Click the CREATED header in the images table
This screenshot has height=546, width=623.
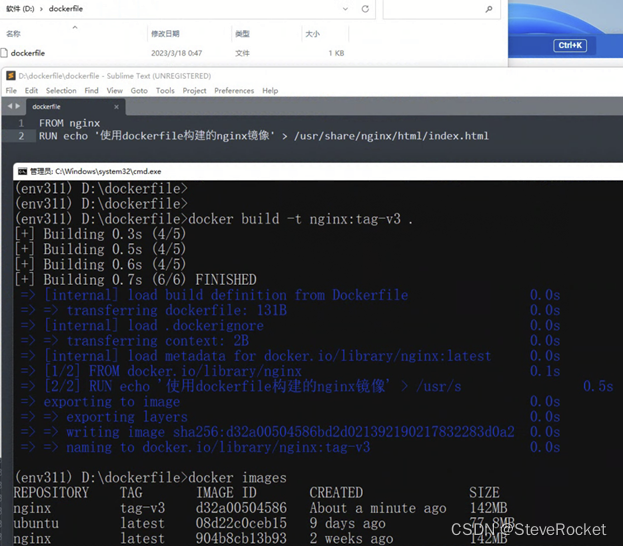coord(336,492)
